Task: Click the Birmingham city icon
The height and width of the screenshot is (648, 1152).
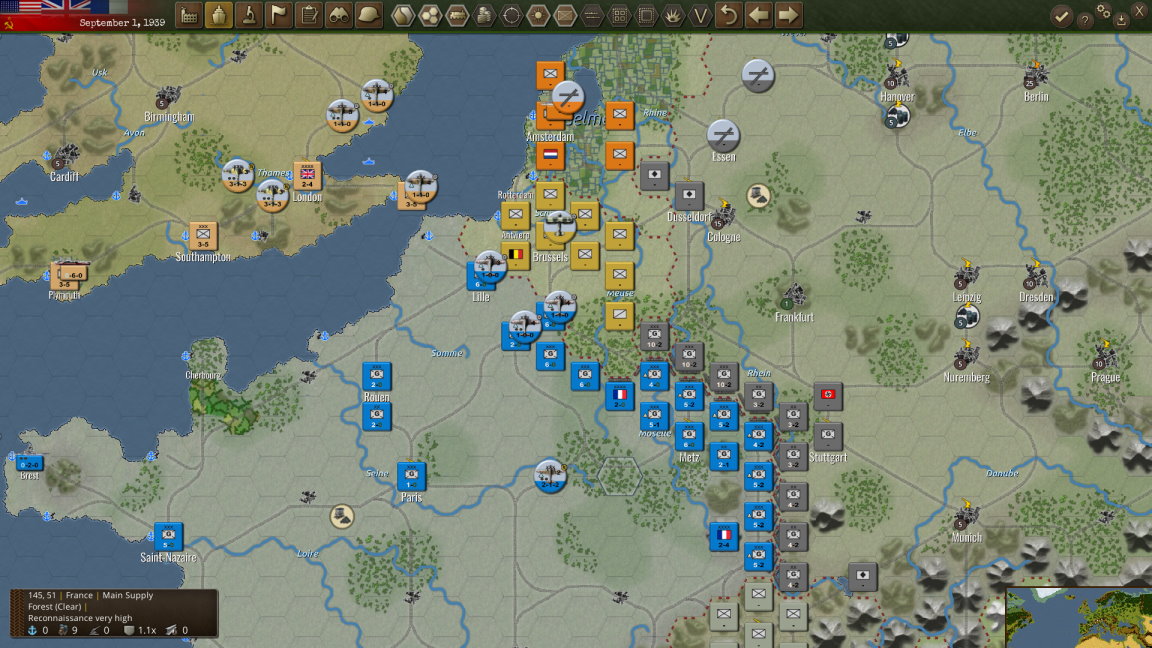Action: (x=168, y=98)
